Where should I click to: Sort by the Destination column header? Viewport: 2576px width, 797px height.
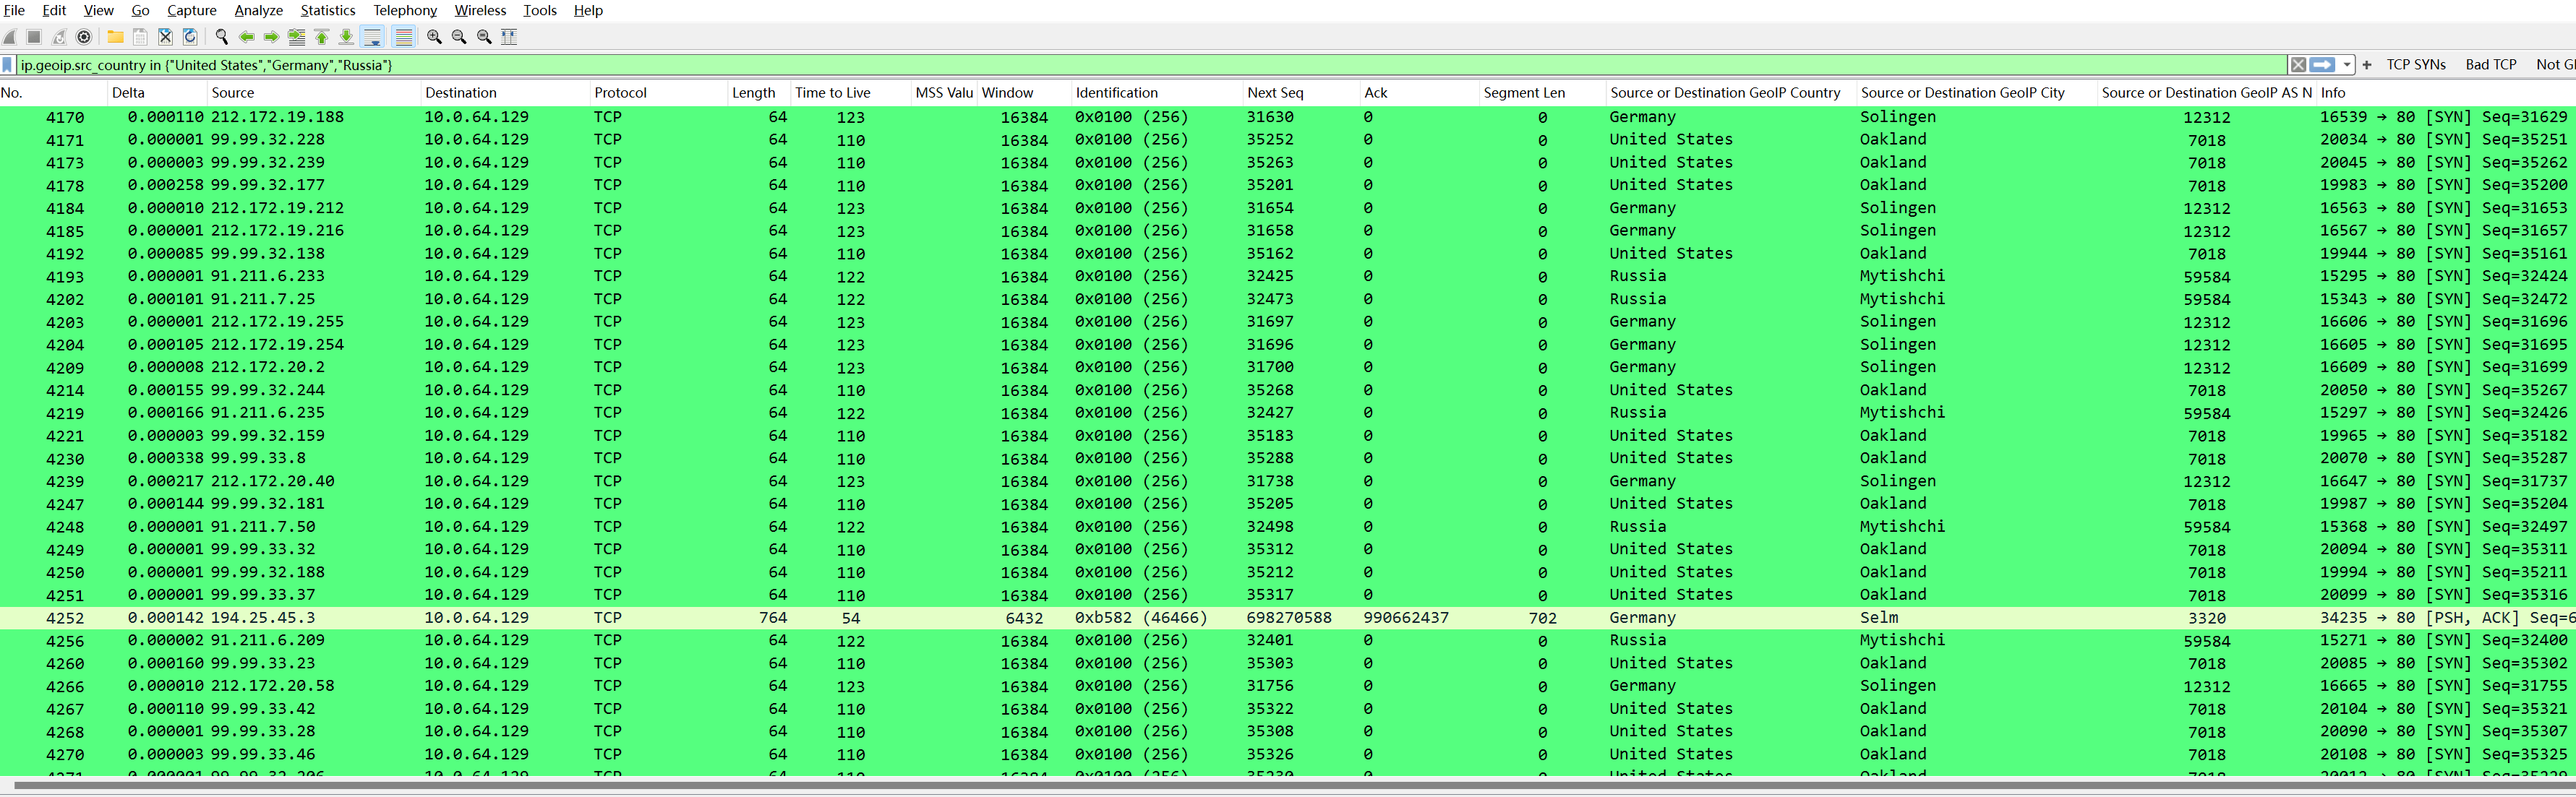pyautogui.click(x=505, y=93)
